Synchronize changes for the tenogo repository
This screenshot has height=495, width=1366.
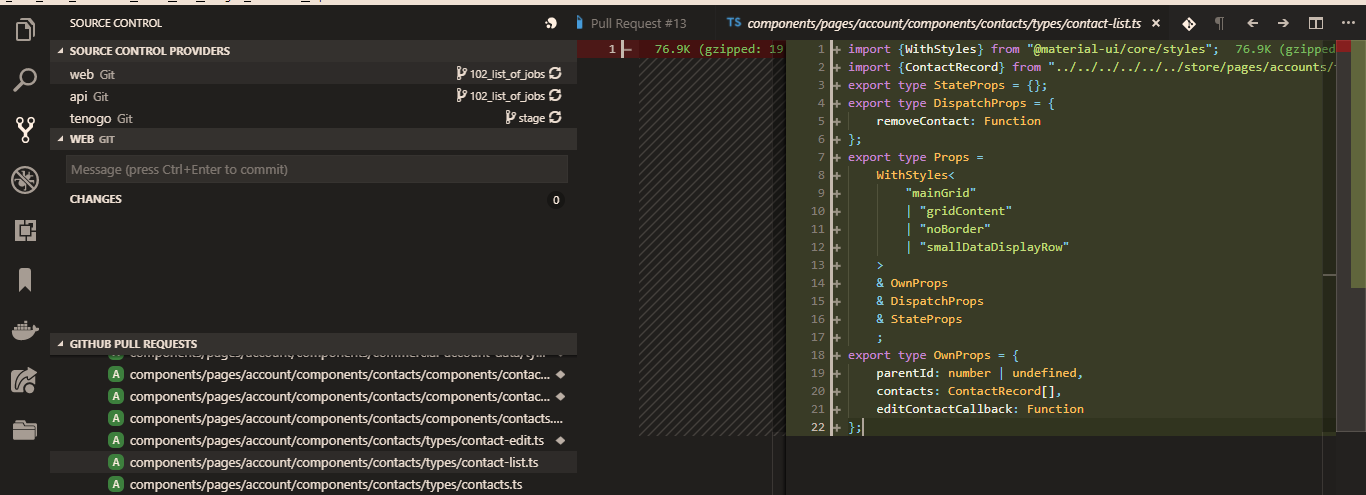[556, 118]
